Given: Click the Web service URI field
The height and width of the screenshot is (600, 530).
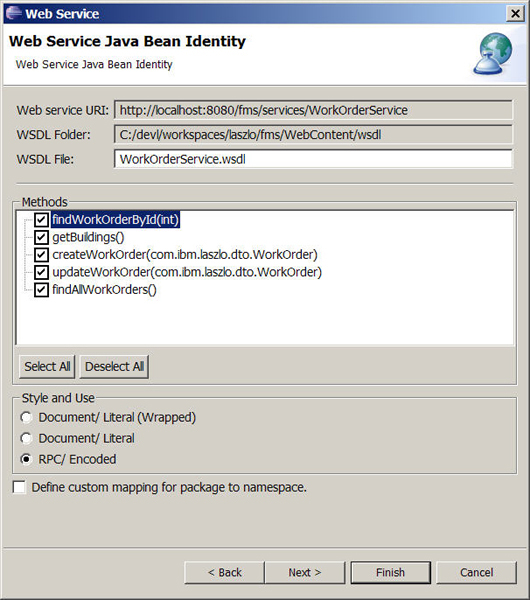Looking at the screenshot, I should (313, 110).
